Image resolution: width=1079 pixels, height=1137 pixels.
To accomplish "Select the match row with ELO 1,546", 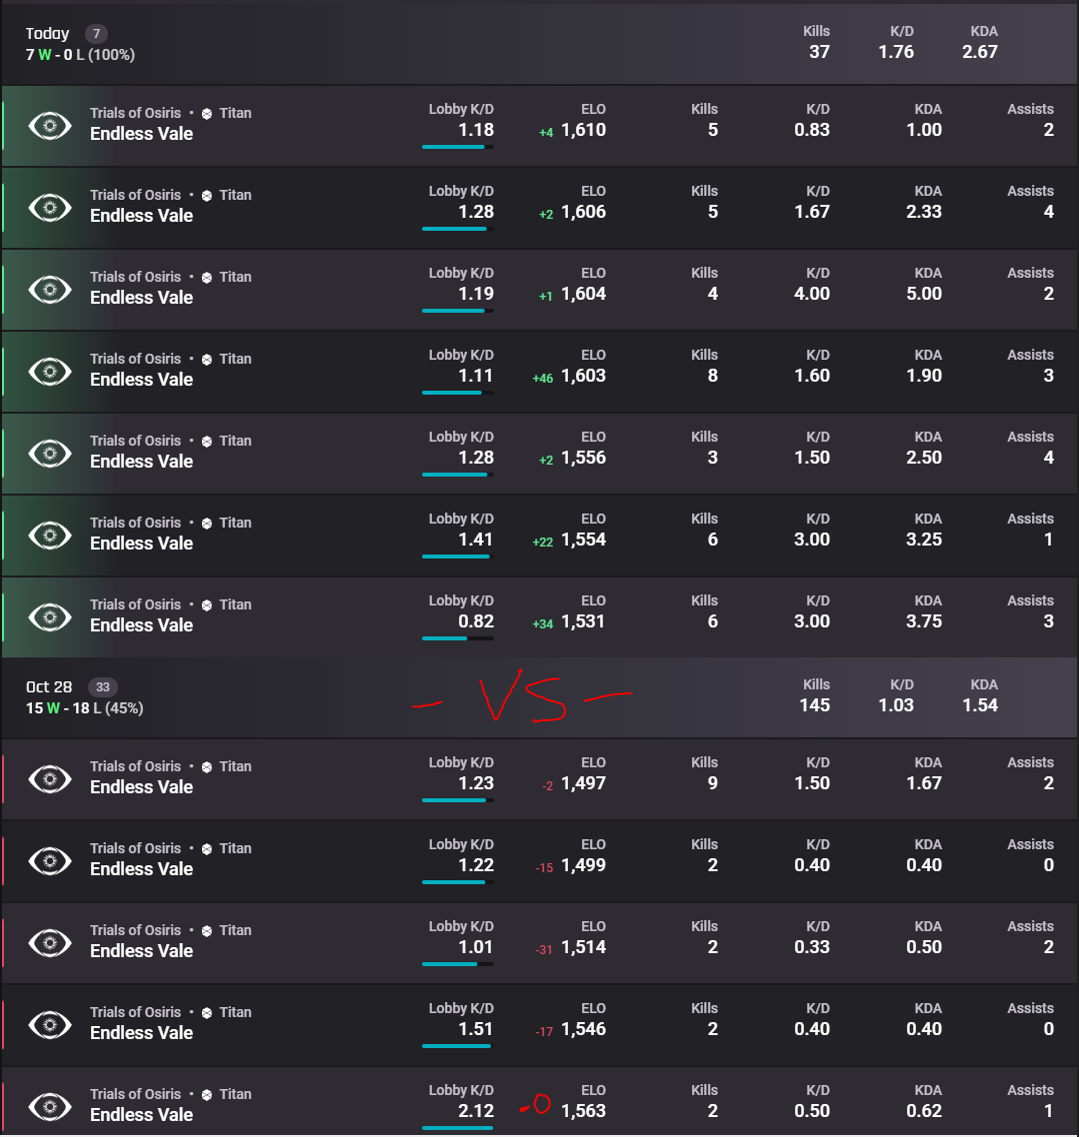I will [540, 1025].
